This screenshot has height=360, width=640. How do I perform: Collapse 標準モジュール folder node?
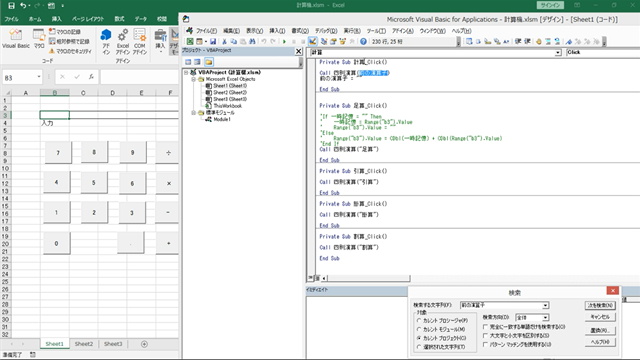(193, 113)
